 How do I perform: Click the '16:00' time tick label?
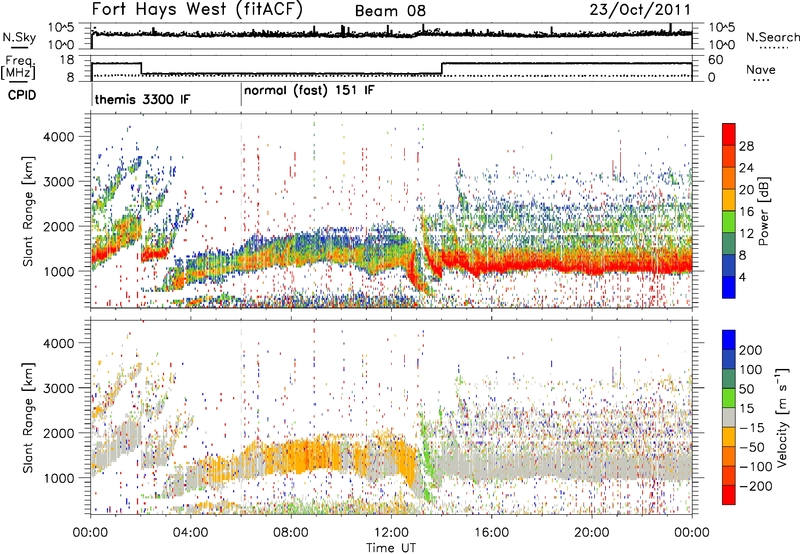[491, 533]
